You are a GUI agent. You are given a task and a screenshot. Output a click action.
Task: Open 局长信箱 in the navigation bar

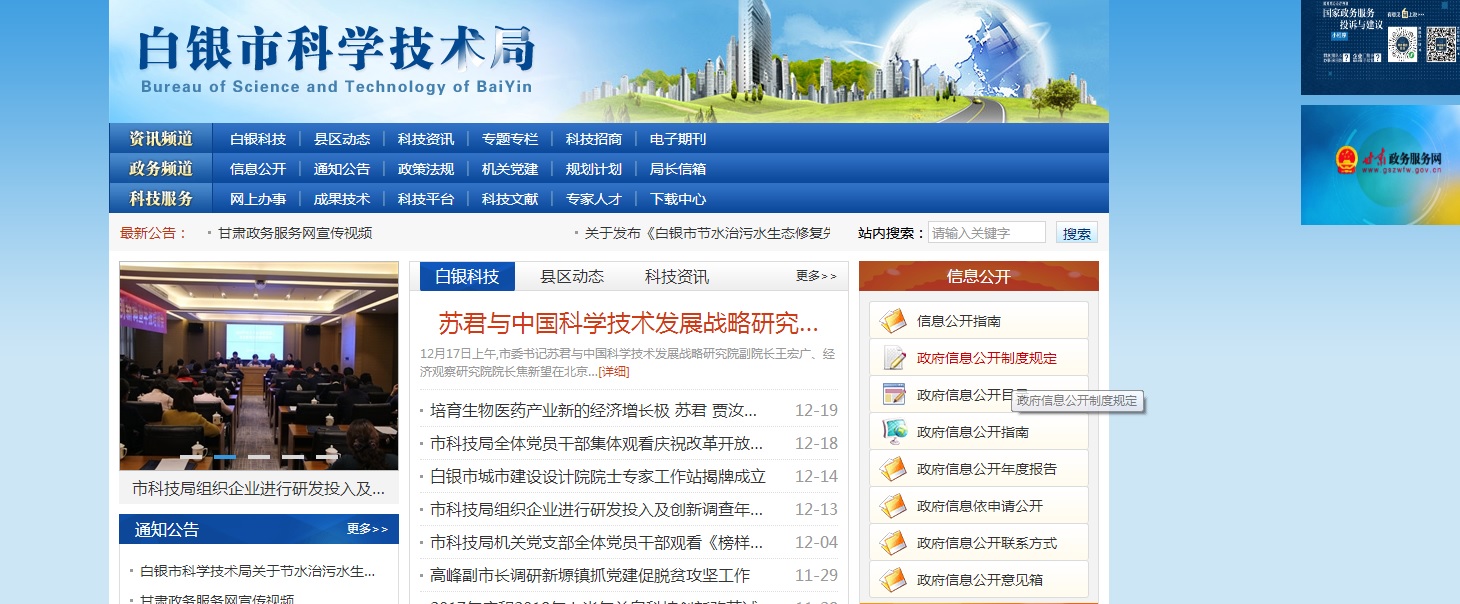[x=678, y=169]
